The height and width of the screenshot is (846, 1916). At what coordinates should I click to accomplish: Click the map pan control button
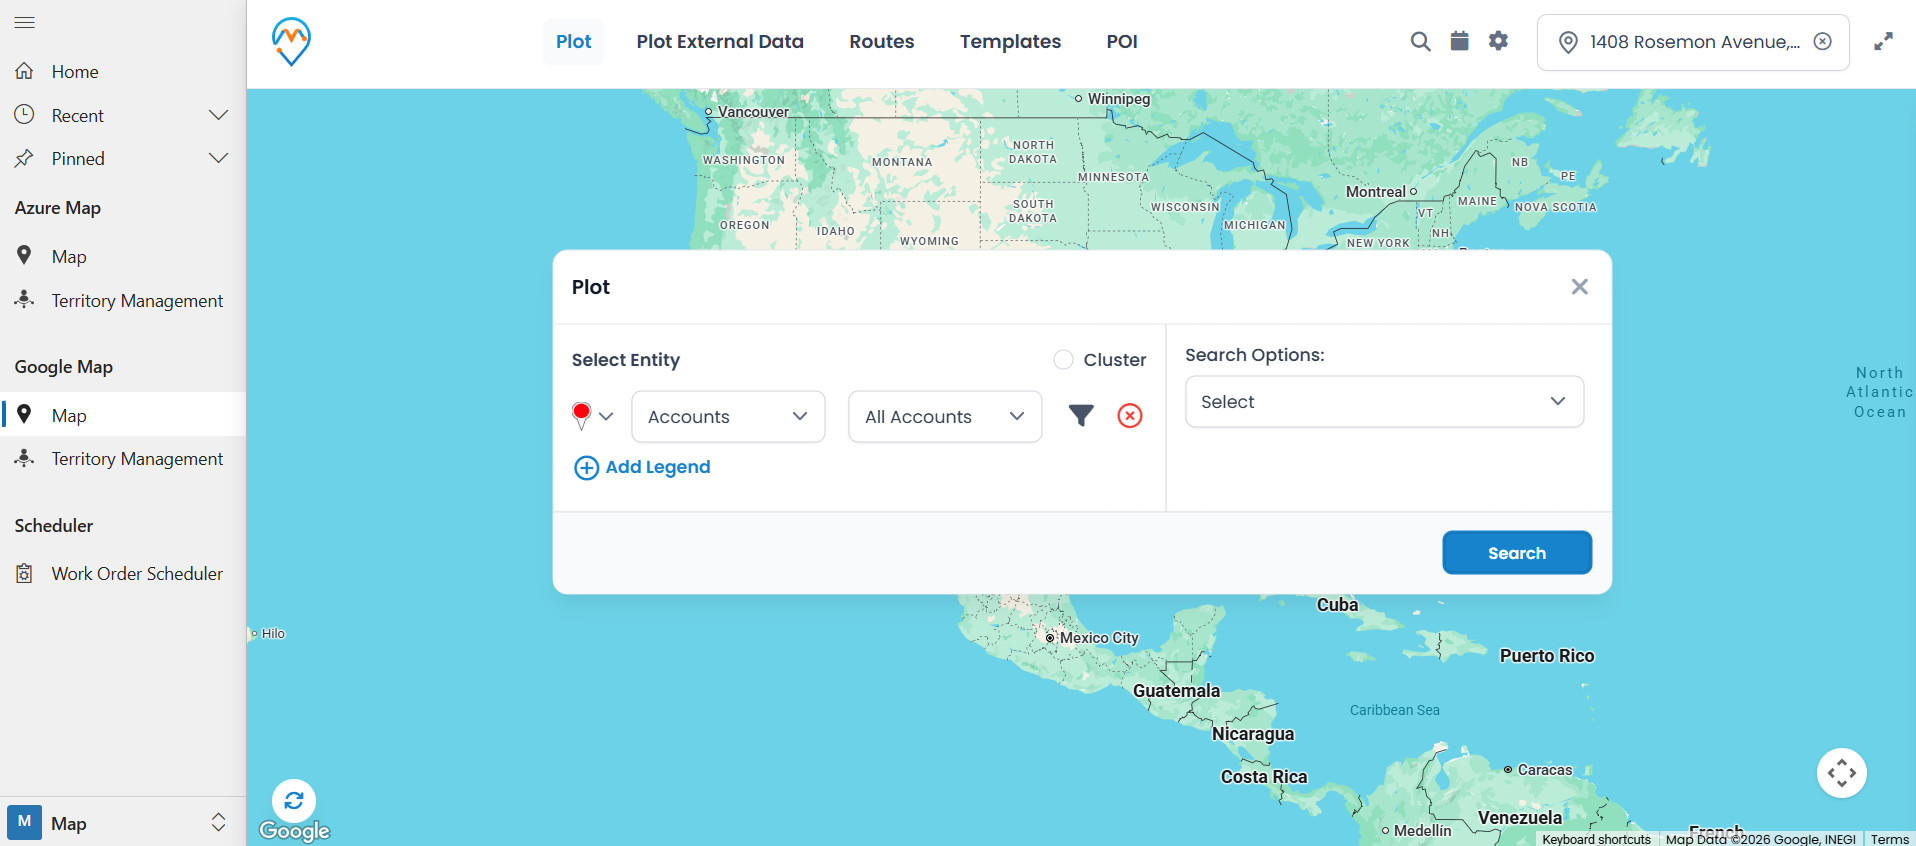[x=1841, y=773]
